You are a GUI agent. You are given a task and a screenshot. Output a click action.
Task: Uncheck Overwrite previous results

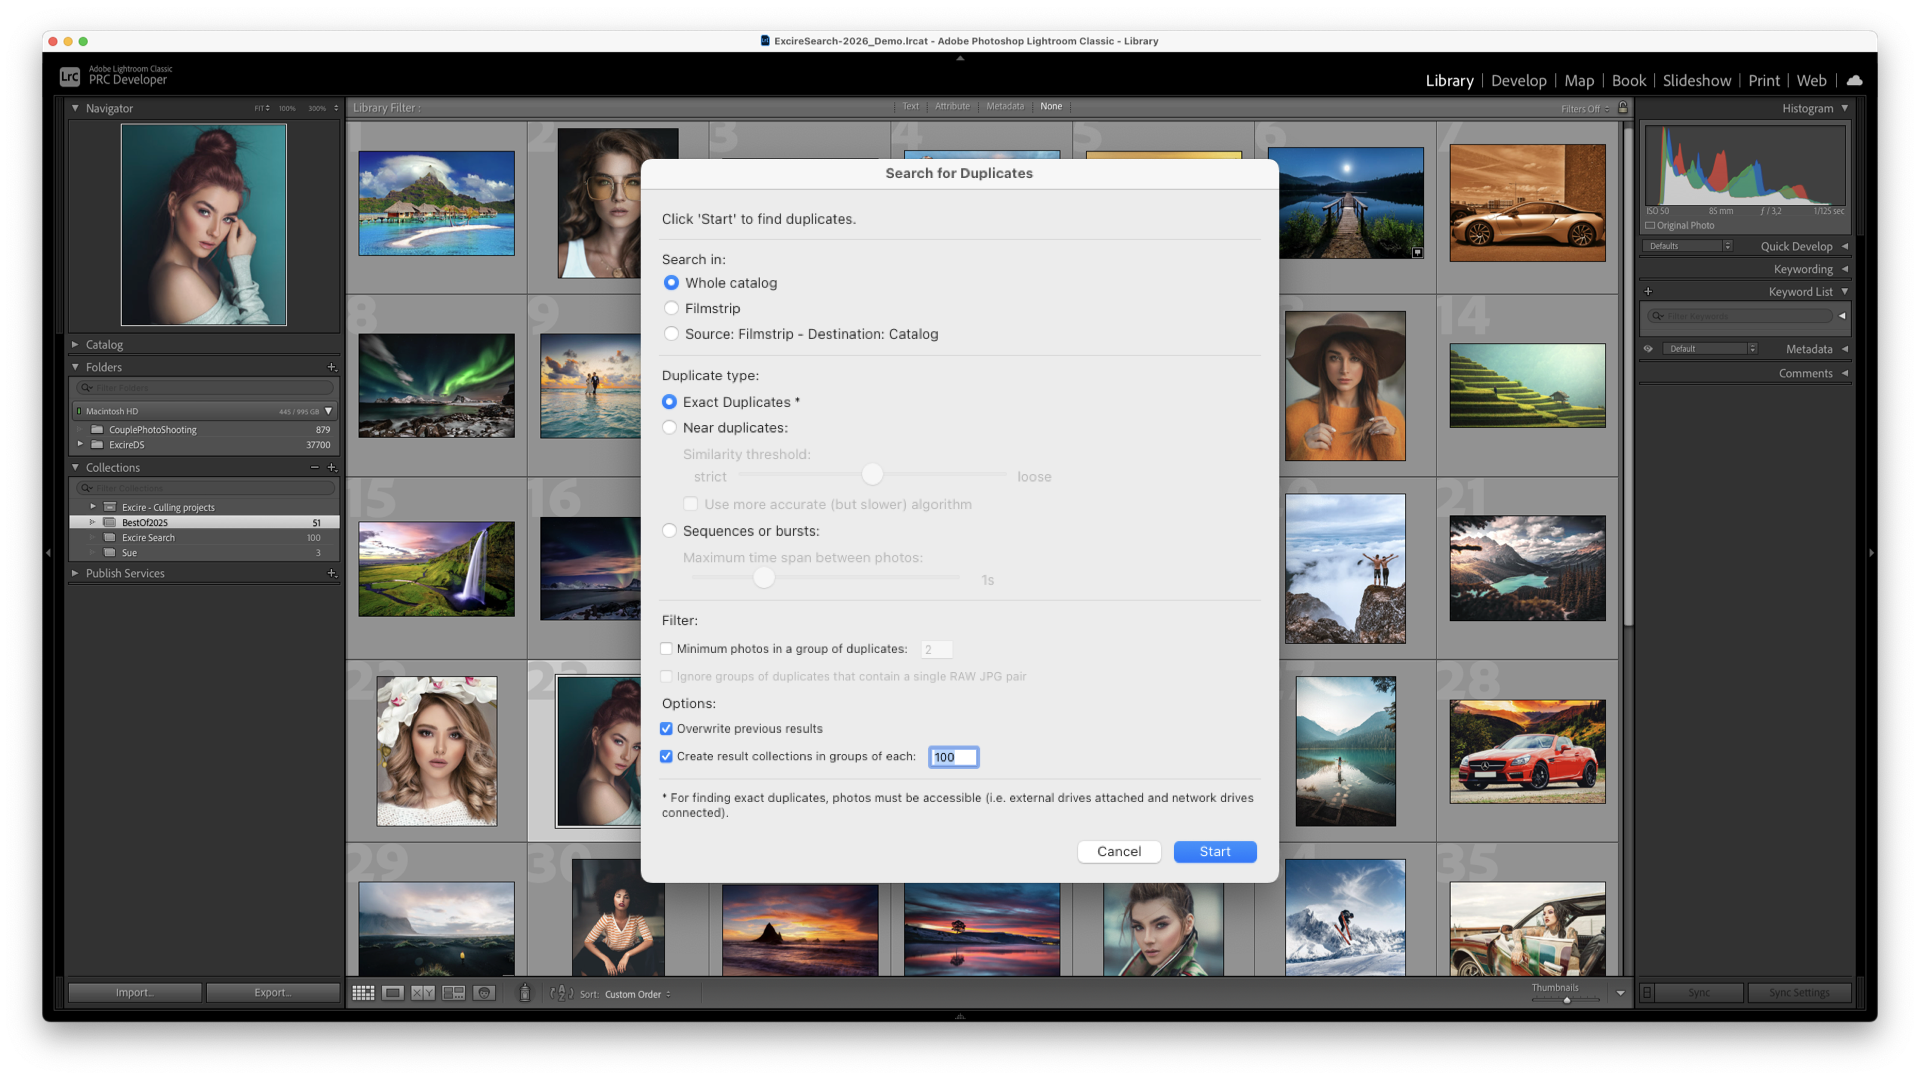pyautogui.click(x=666, y=729)
